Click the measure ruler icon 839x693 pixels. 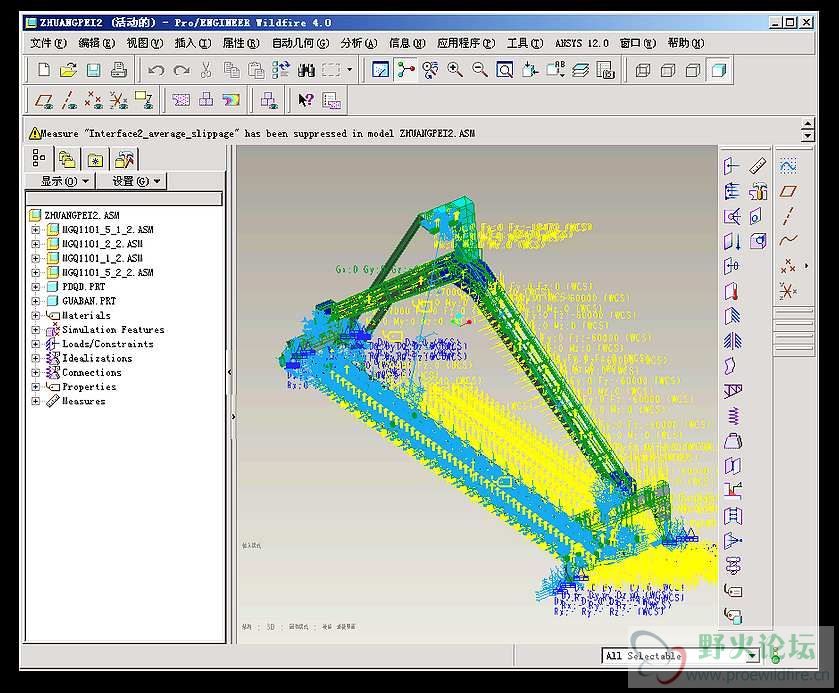tap(758, 166)
